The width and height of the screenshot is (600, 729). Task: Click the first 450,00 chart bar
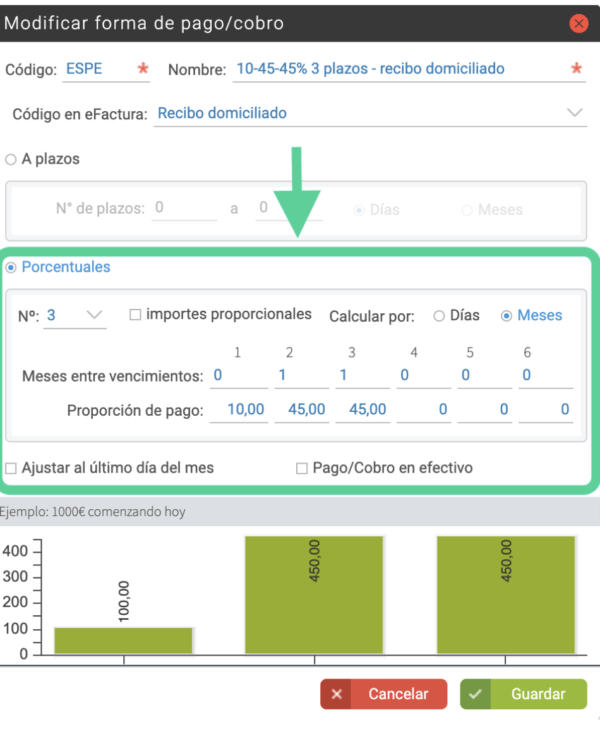coord(314,594)
